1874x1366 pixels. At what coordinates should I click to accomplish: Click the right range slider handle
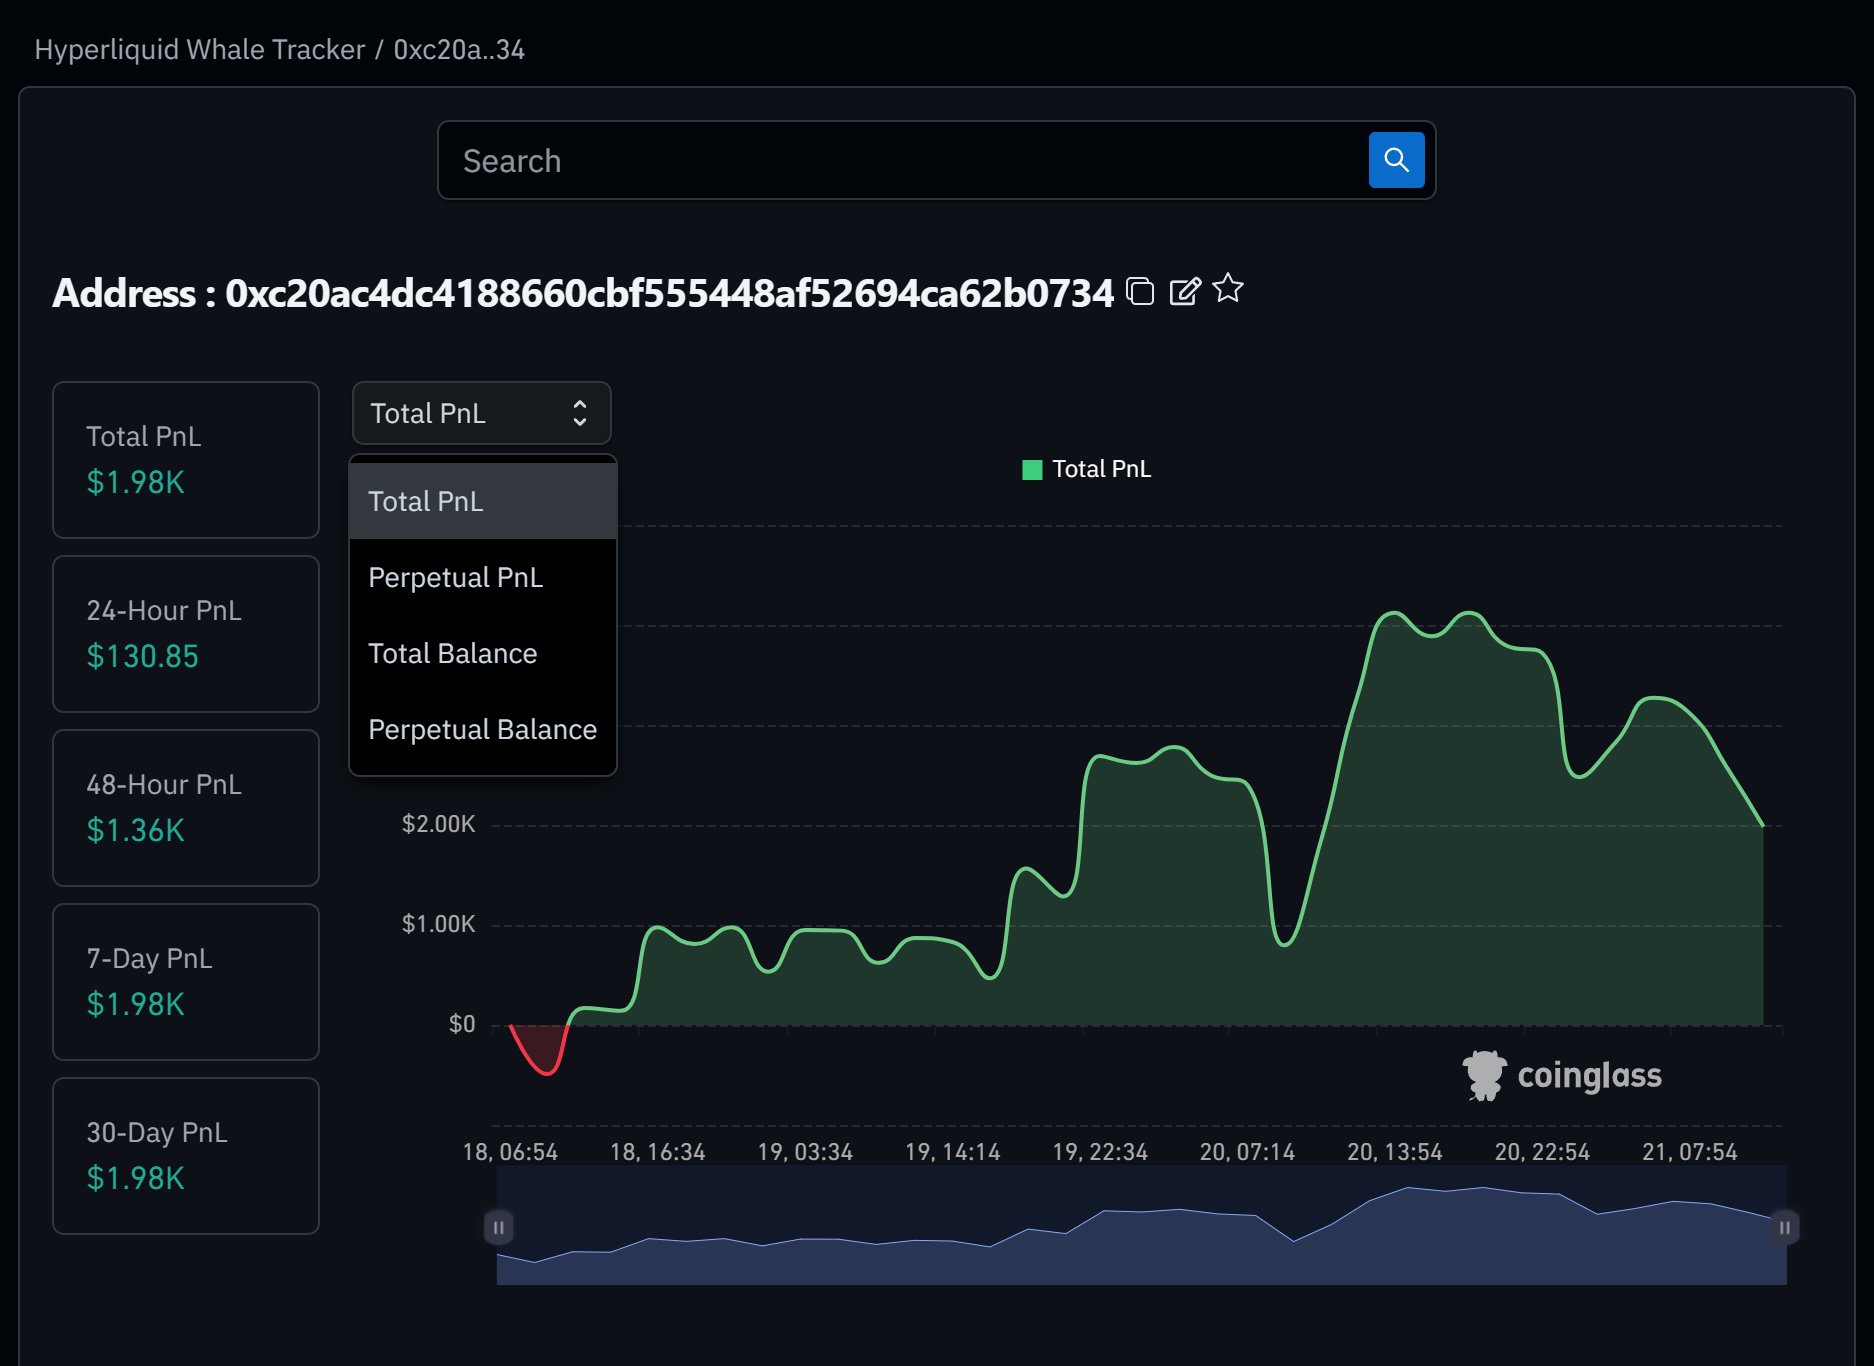[x=1784, y=1227]
